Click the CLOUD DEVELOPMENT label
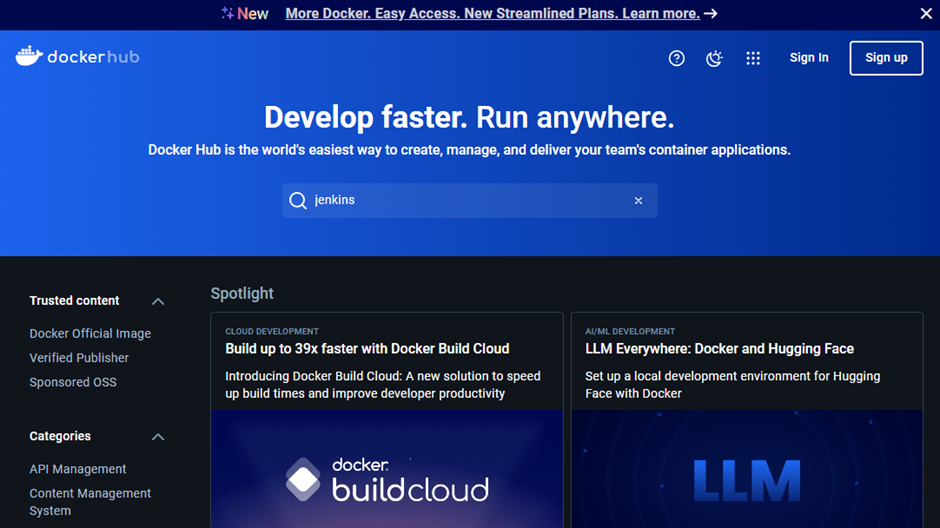940x528 pixels. (272, 331)
